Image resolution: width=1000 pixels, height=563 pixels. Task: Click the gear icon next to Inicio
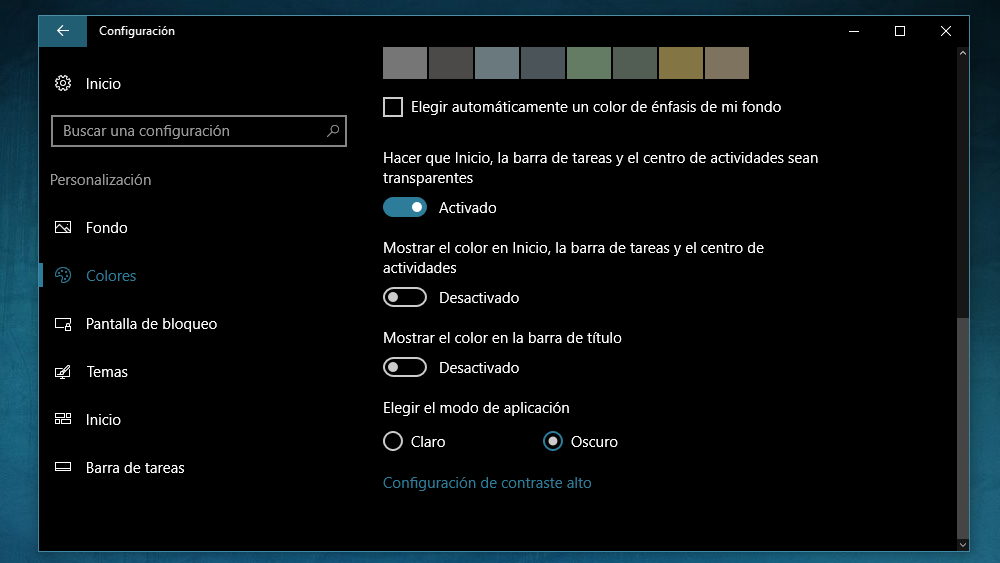(x=62, y=84)
